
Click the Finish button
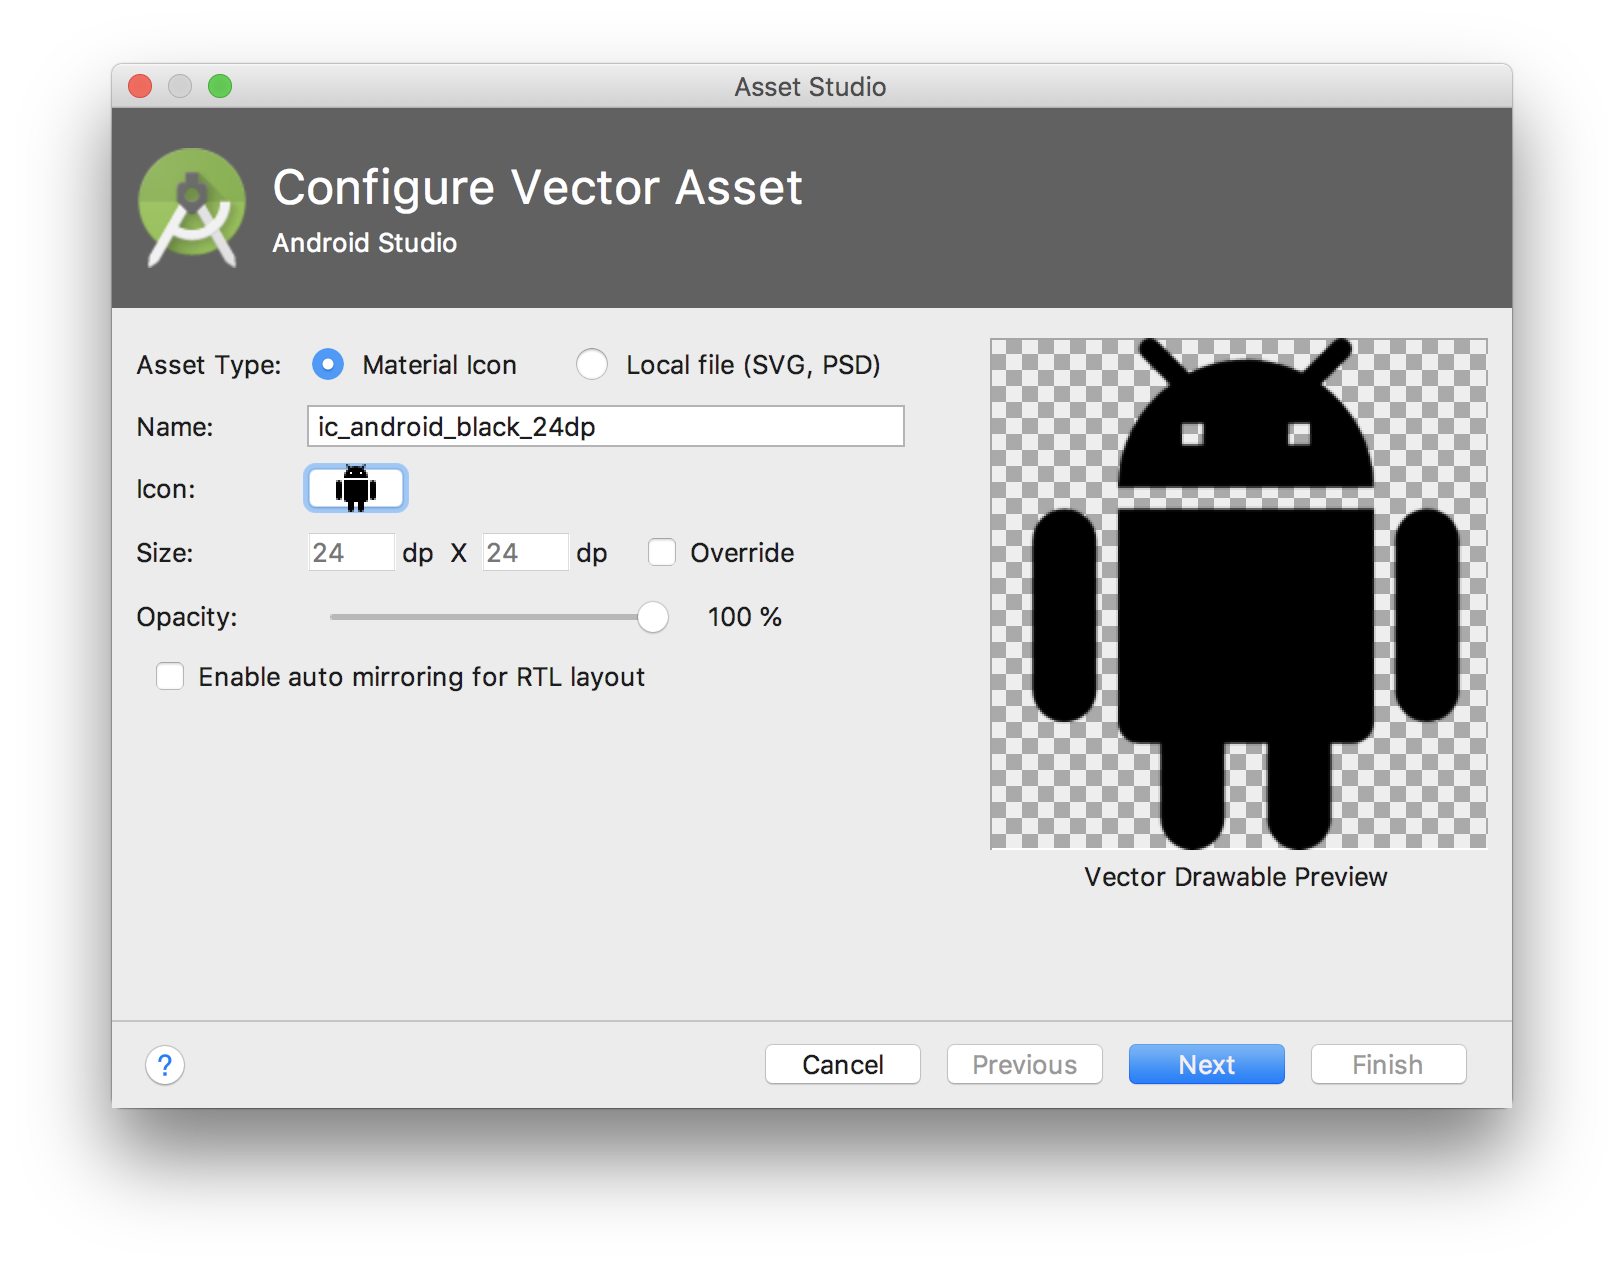[1389, 1065]
